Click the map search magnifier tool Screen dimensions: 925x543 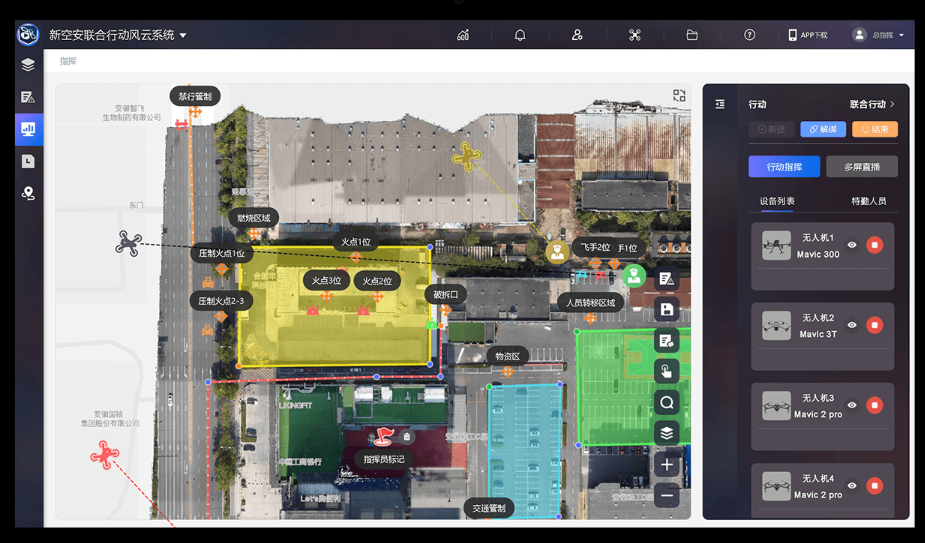pyautogui.click(x=667, y=403)
